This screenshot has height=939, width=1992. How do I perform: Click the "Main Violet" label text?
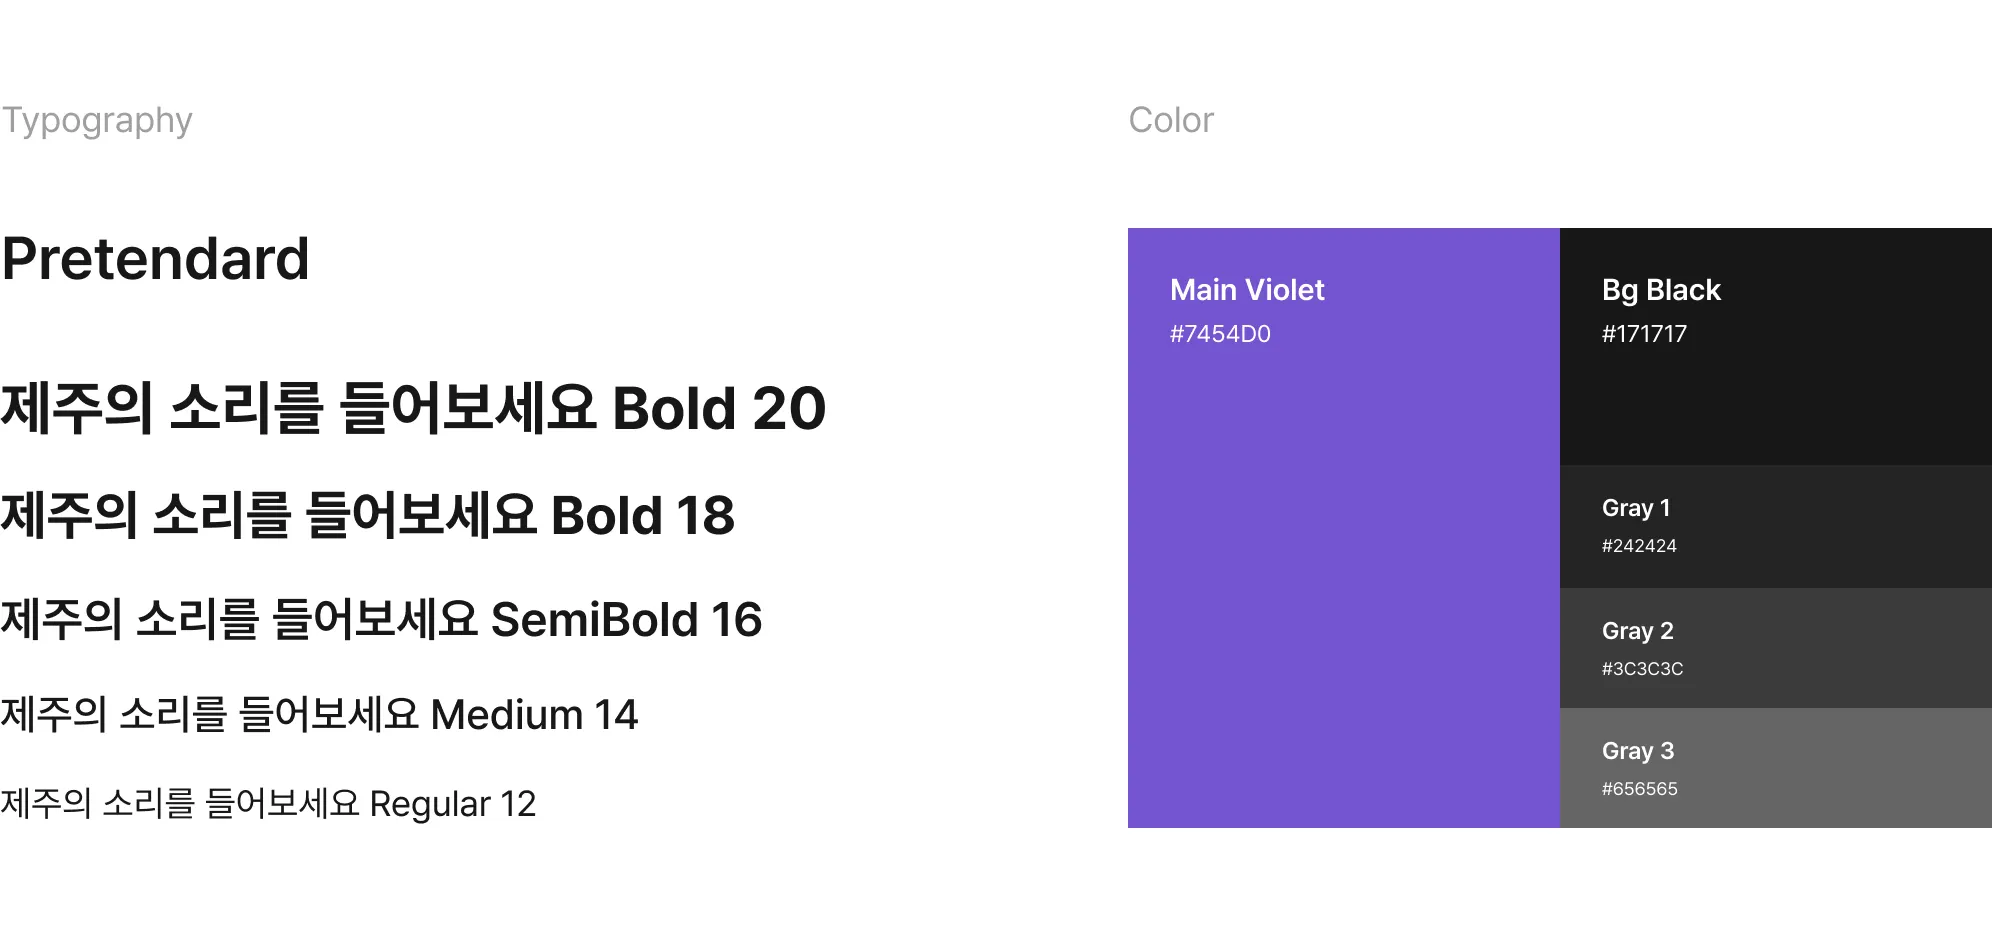pos(1247,290)
